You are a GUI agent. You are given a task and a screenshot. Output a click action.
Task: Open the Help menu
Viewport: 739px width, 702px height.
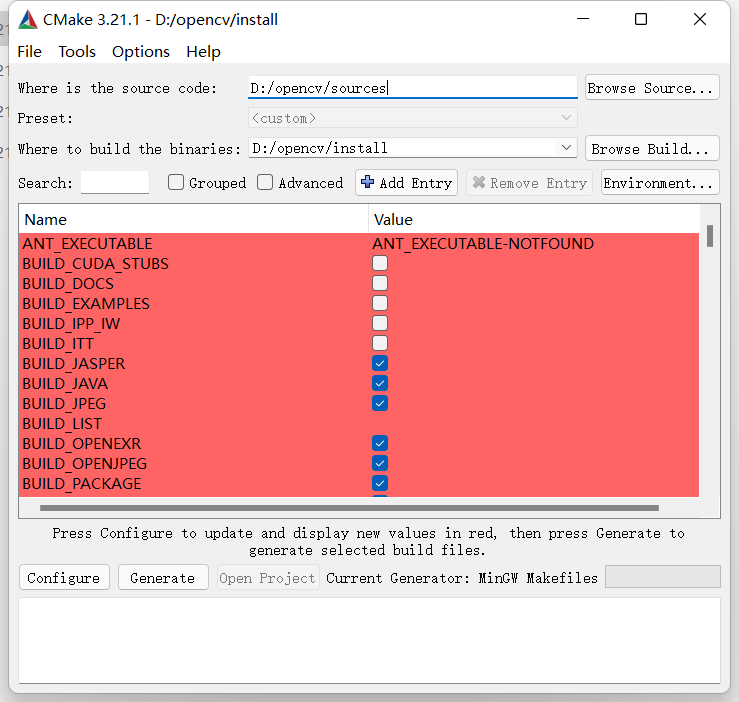pos(203,51)
